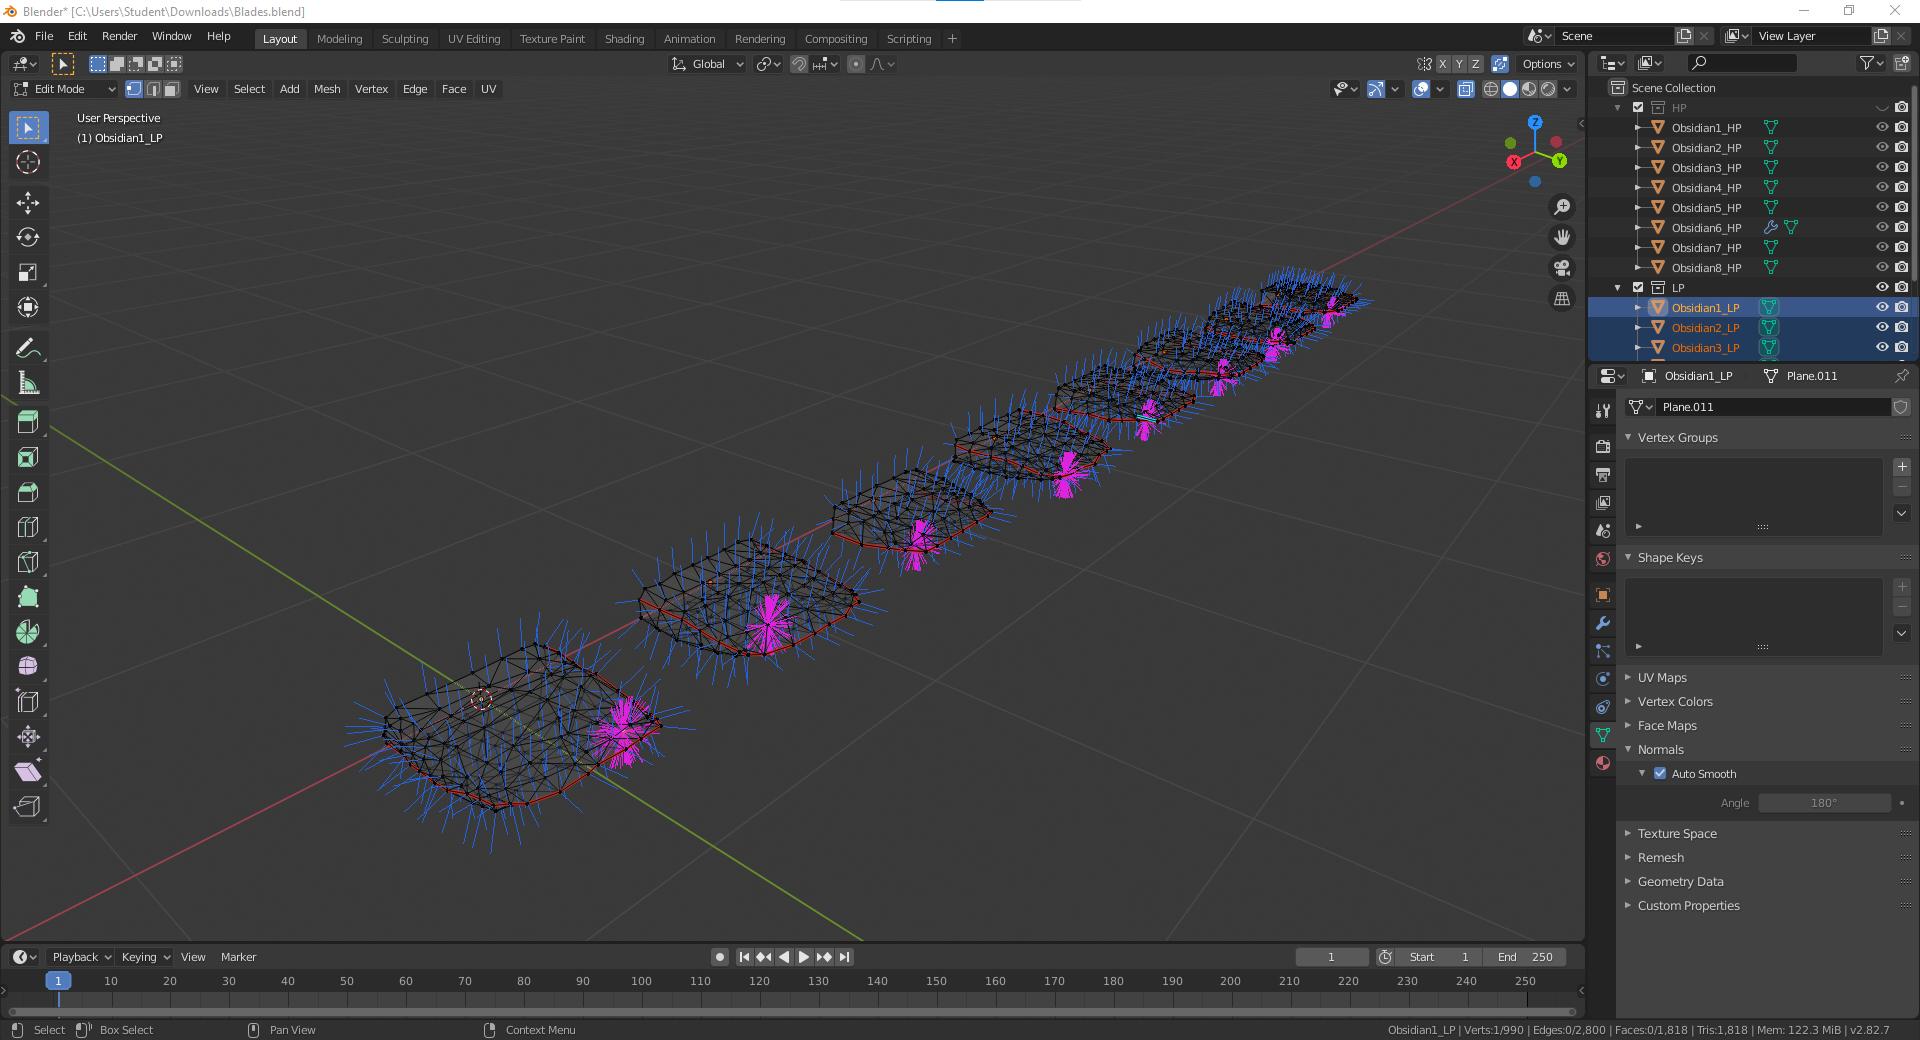Viewport: 1920px width, 1040px height.
Task: Select the Transform tool
Action: click(28, 307)
